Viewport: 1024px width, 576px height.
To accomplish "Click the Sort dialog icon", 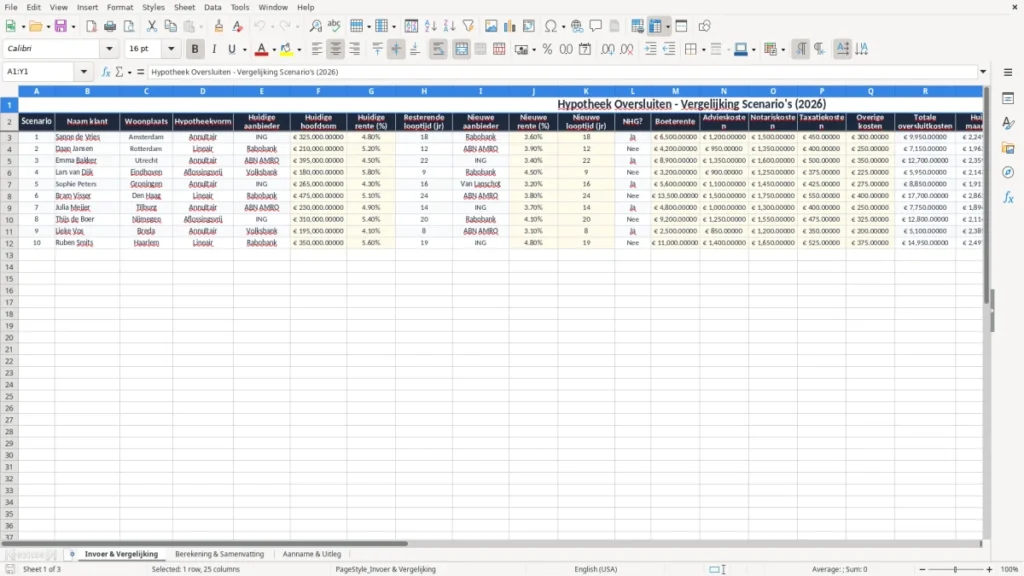I will point(411,26).
